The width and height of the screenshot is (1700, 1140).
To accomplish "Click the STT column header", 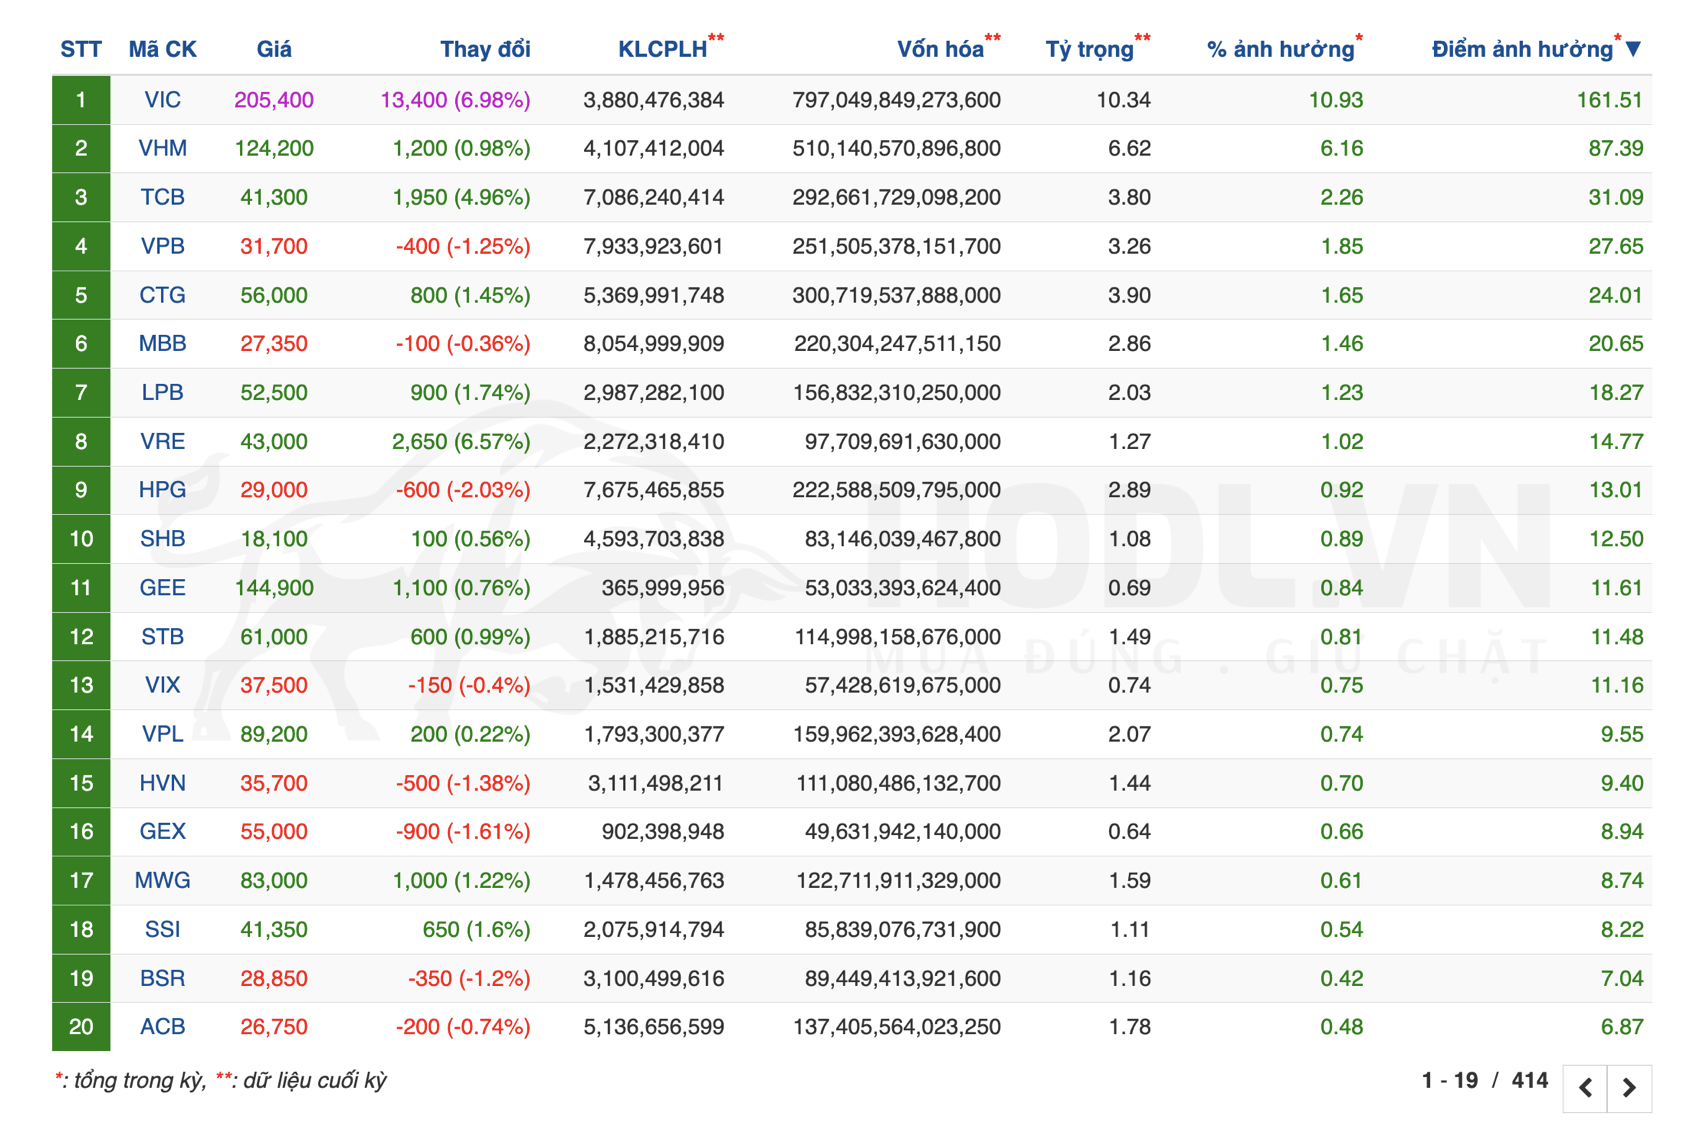I will [x=81, y=49].
